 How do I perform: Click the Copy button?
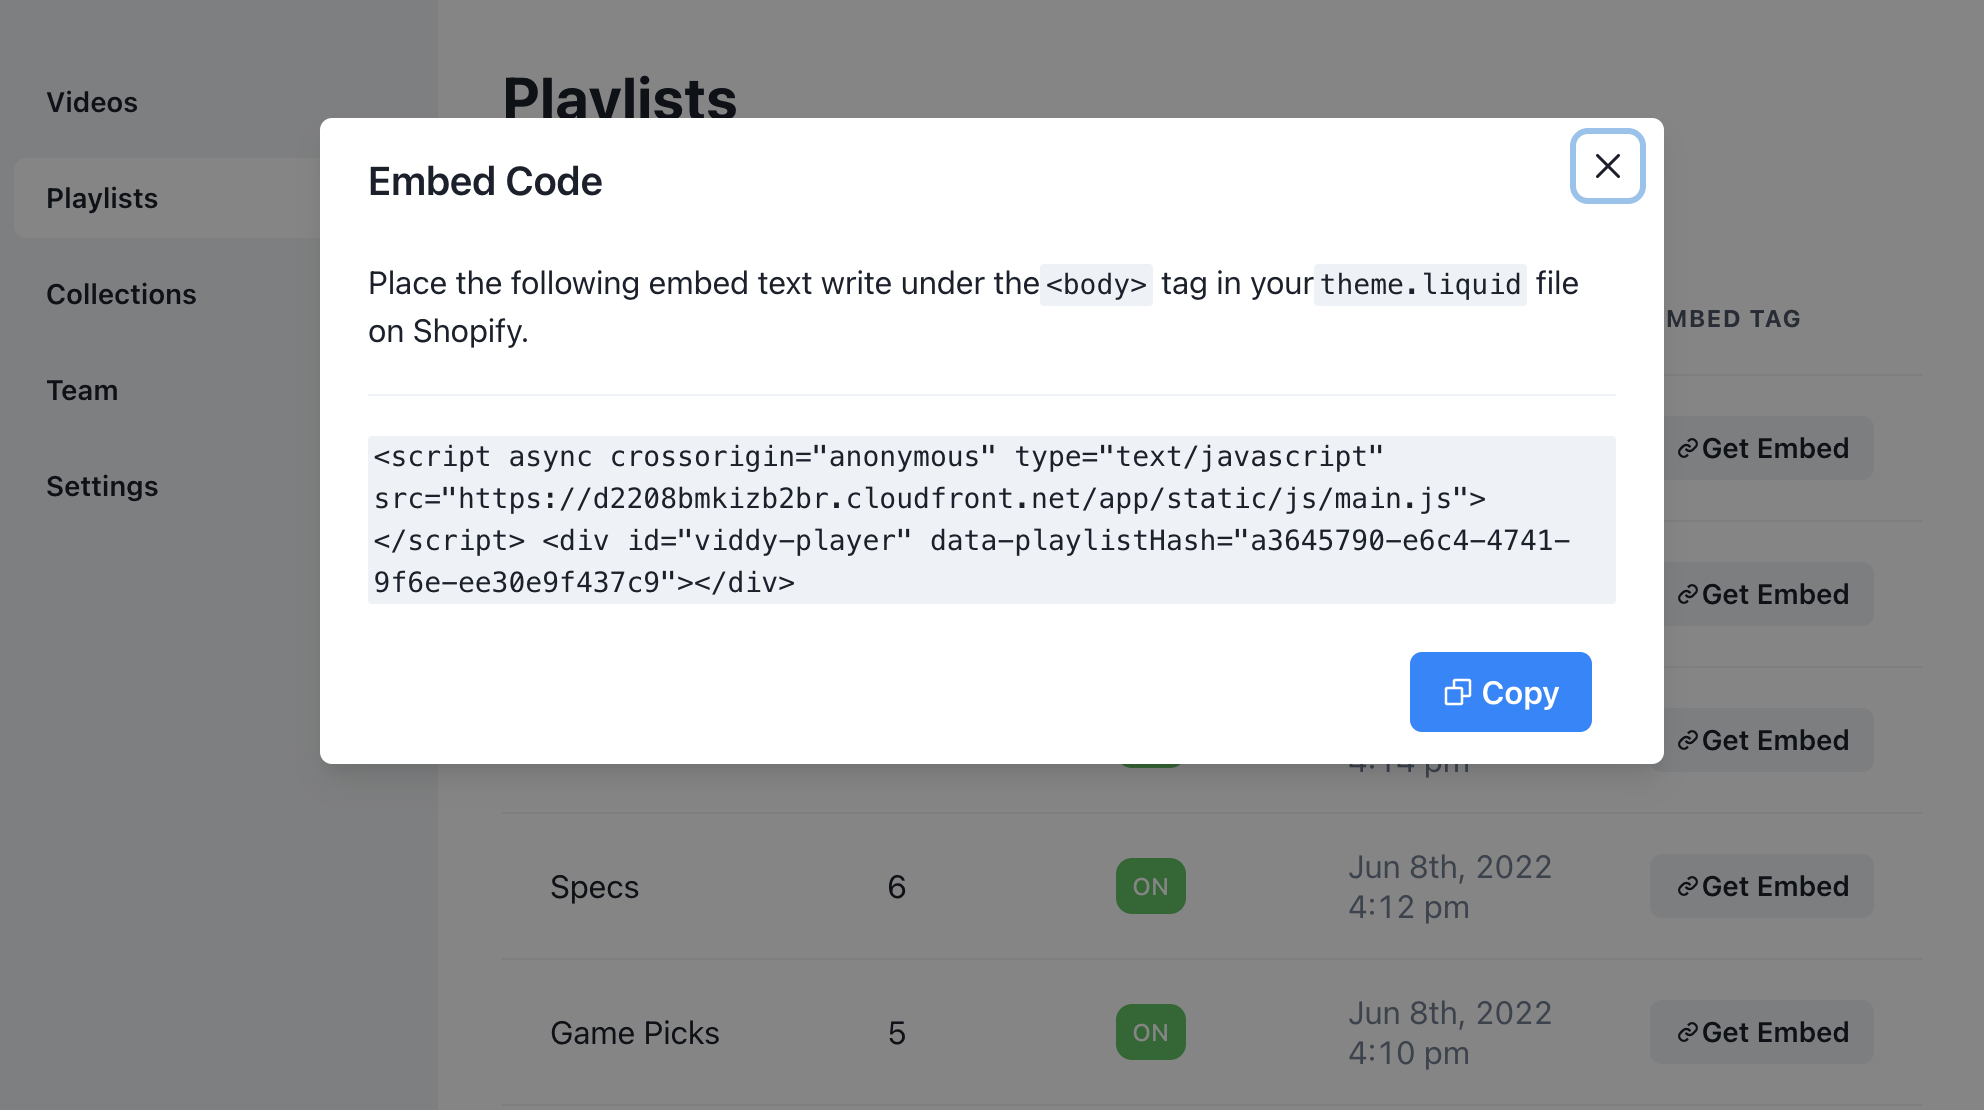click(1500, 692)
